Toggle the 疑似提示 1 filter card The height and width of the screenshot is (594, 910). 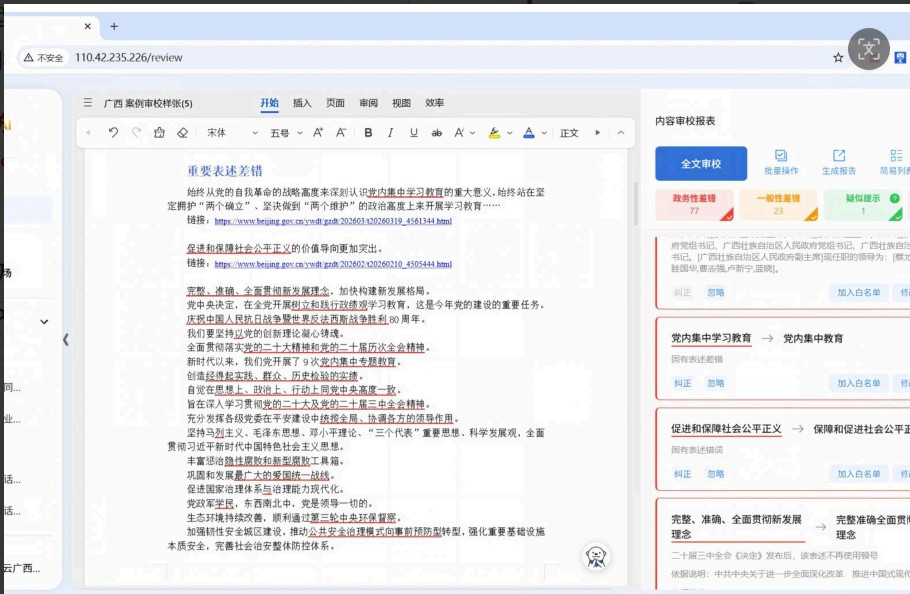pyautogui.click(x=863, y=205)
